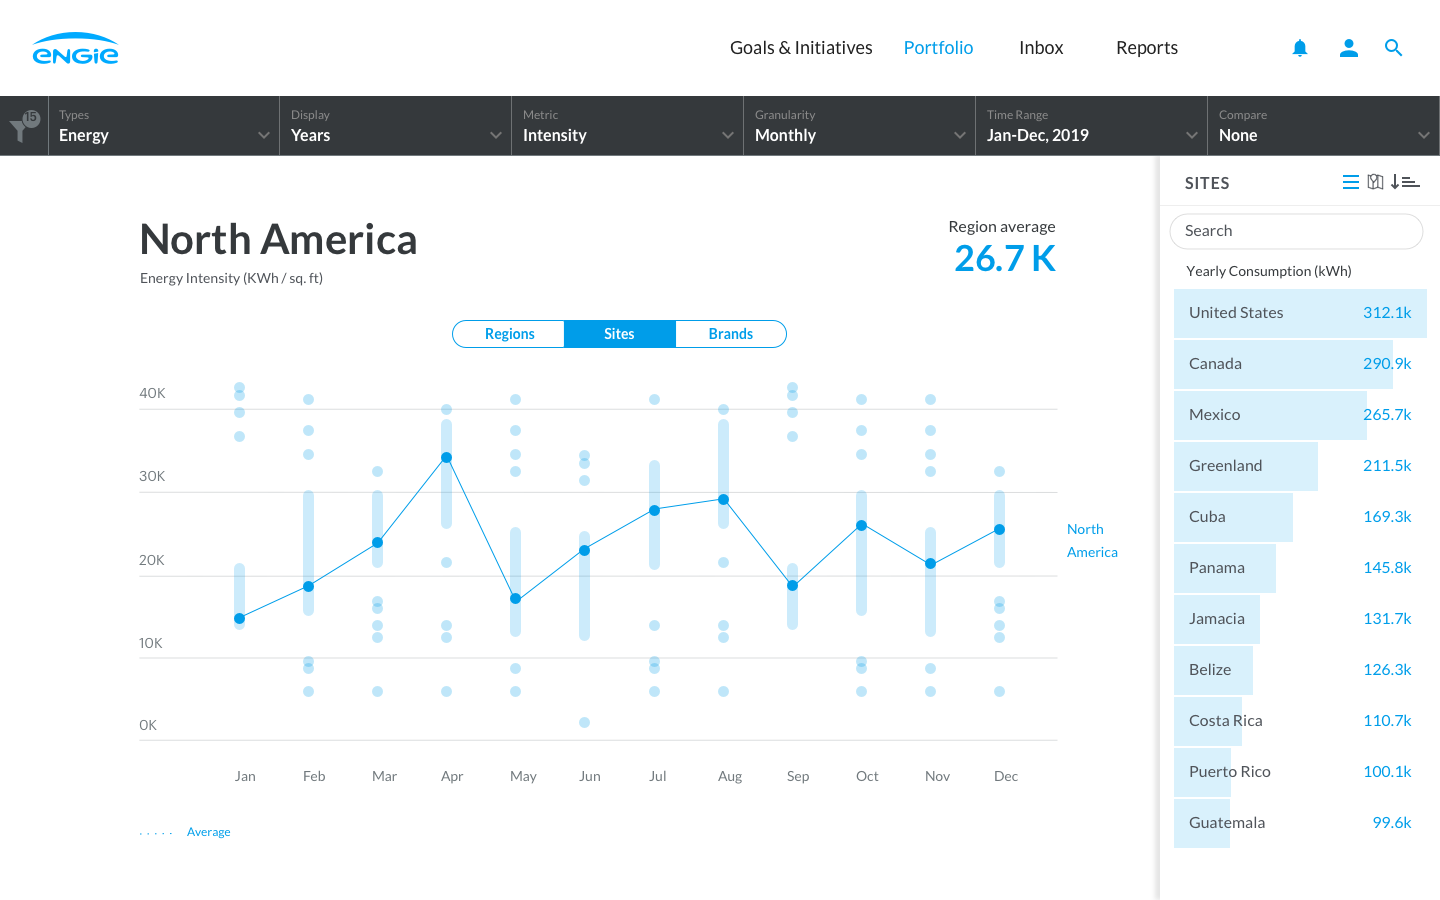This screenshot has height=900, width=1440.
Task: Open the user profile icon
Action: coord(1348,48)
